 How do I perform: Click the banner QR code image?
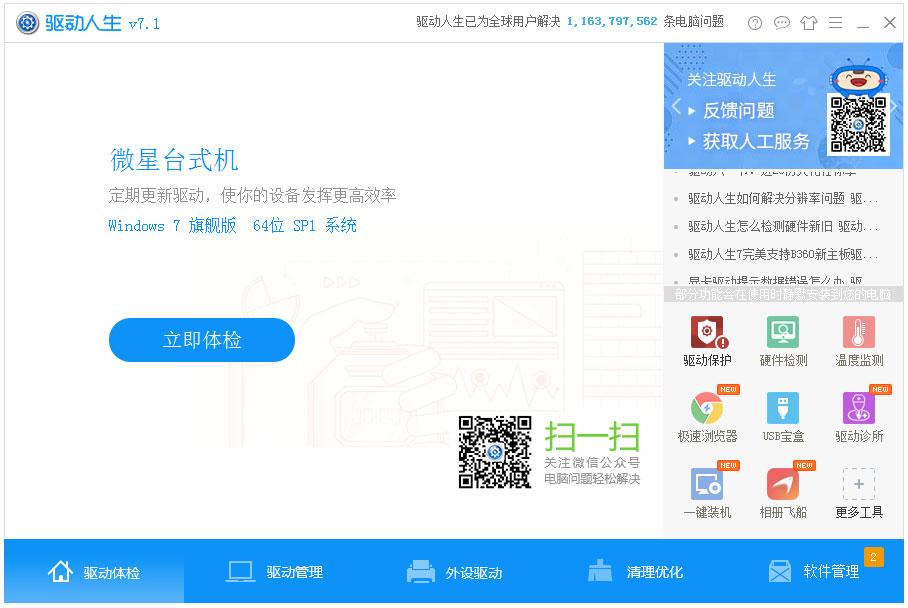858,124
